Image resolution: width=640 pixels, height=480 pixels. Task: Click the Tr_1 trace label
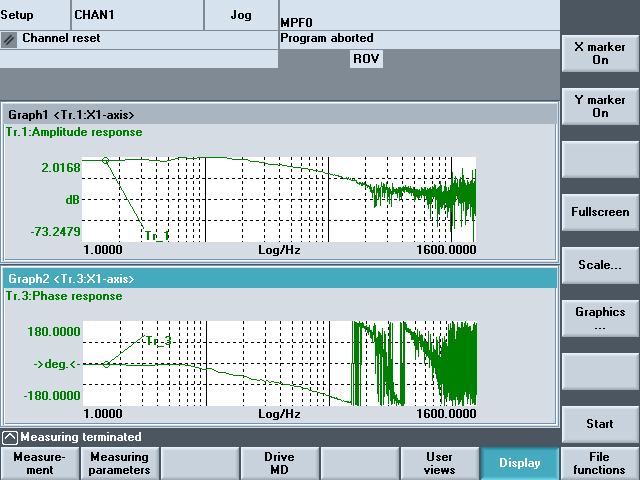157,236
